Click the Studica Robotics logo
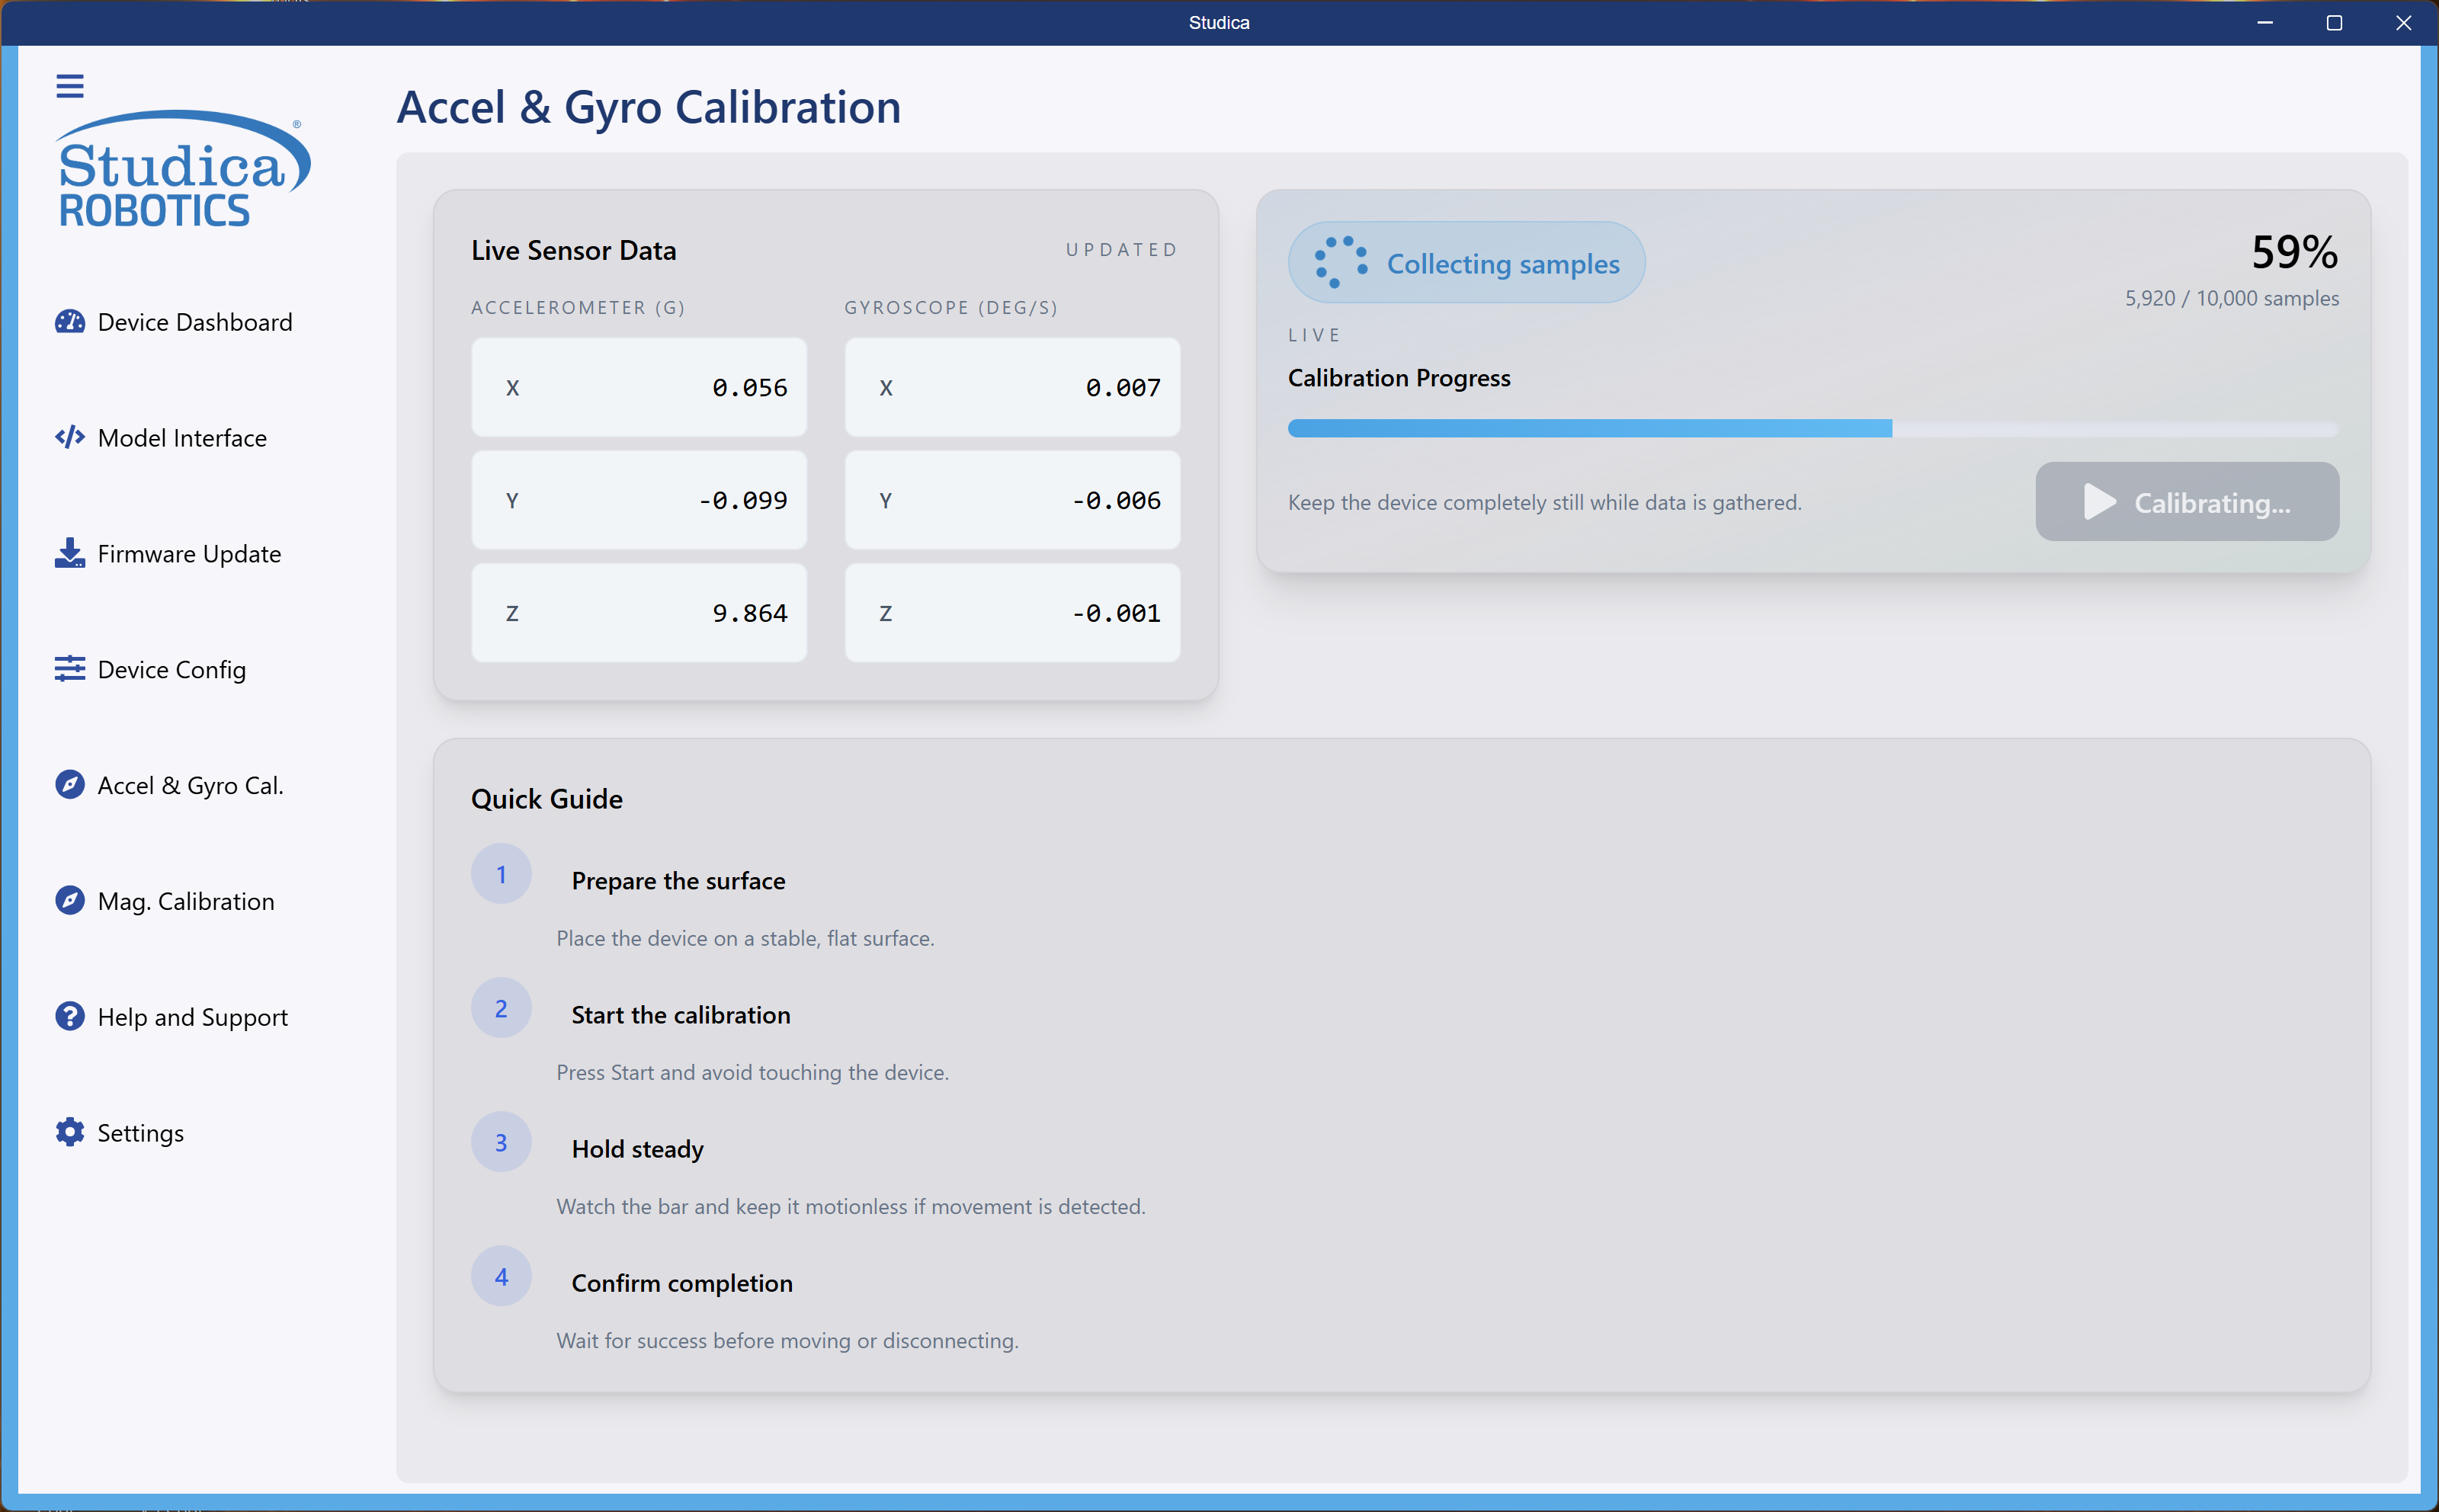The width and height of the screenshot is (2439, 1512). tap(182, 170)
